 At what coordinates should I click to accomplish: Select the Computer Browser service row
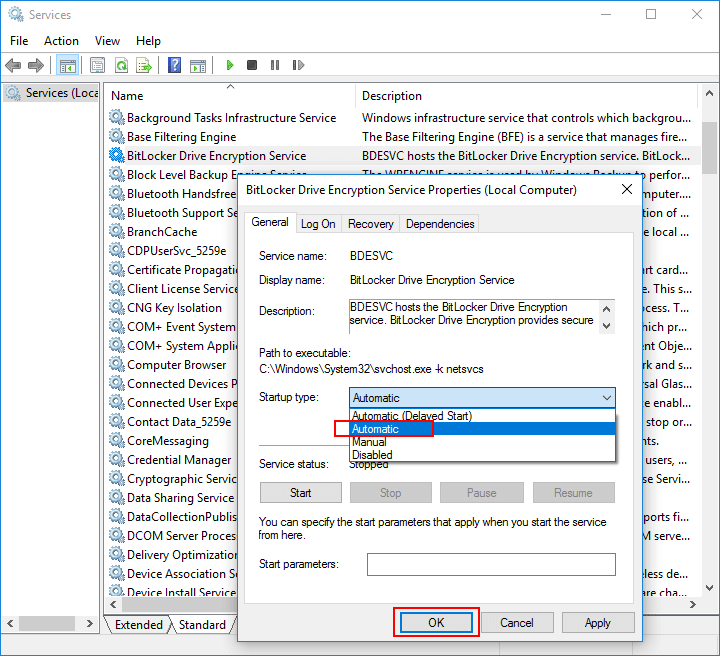pos(172,364)
